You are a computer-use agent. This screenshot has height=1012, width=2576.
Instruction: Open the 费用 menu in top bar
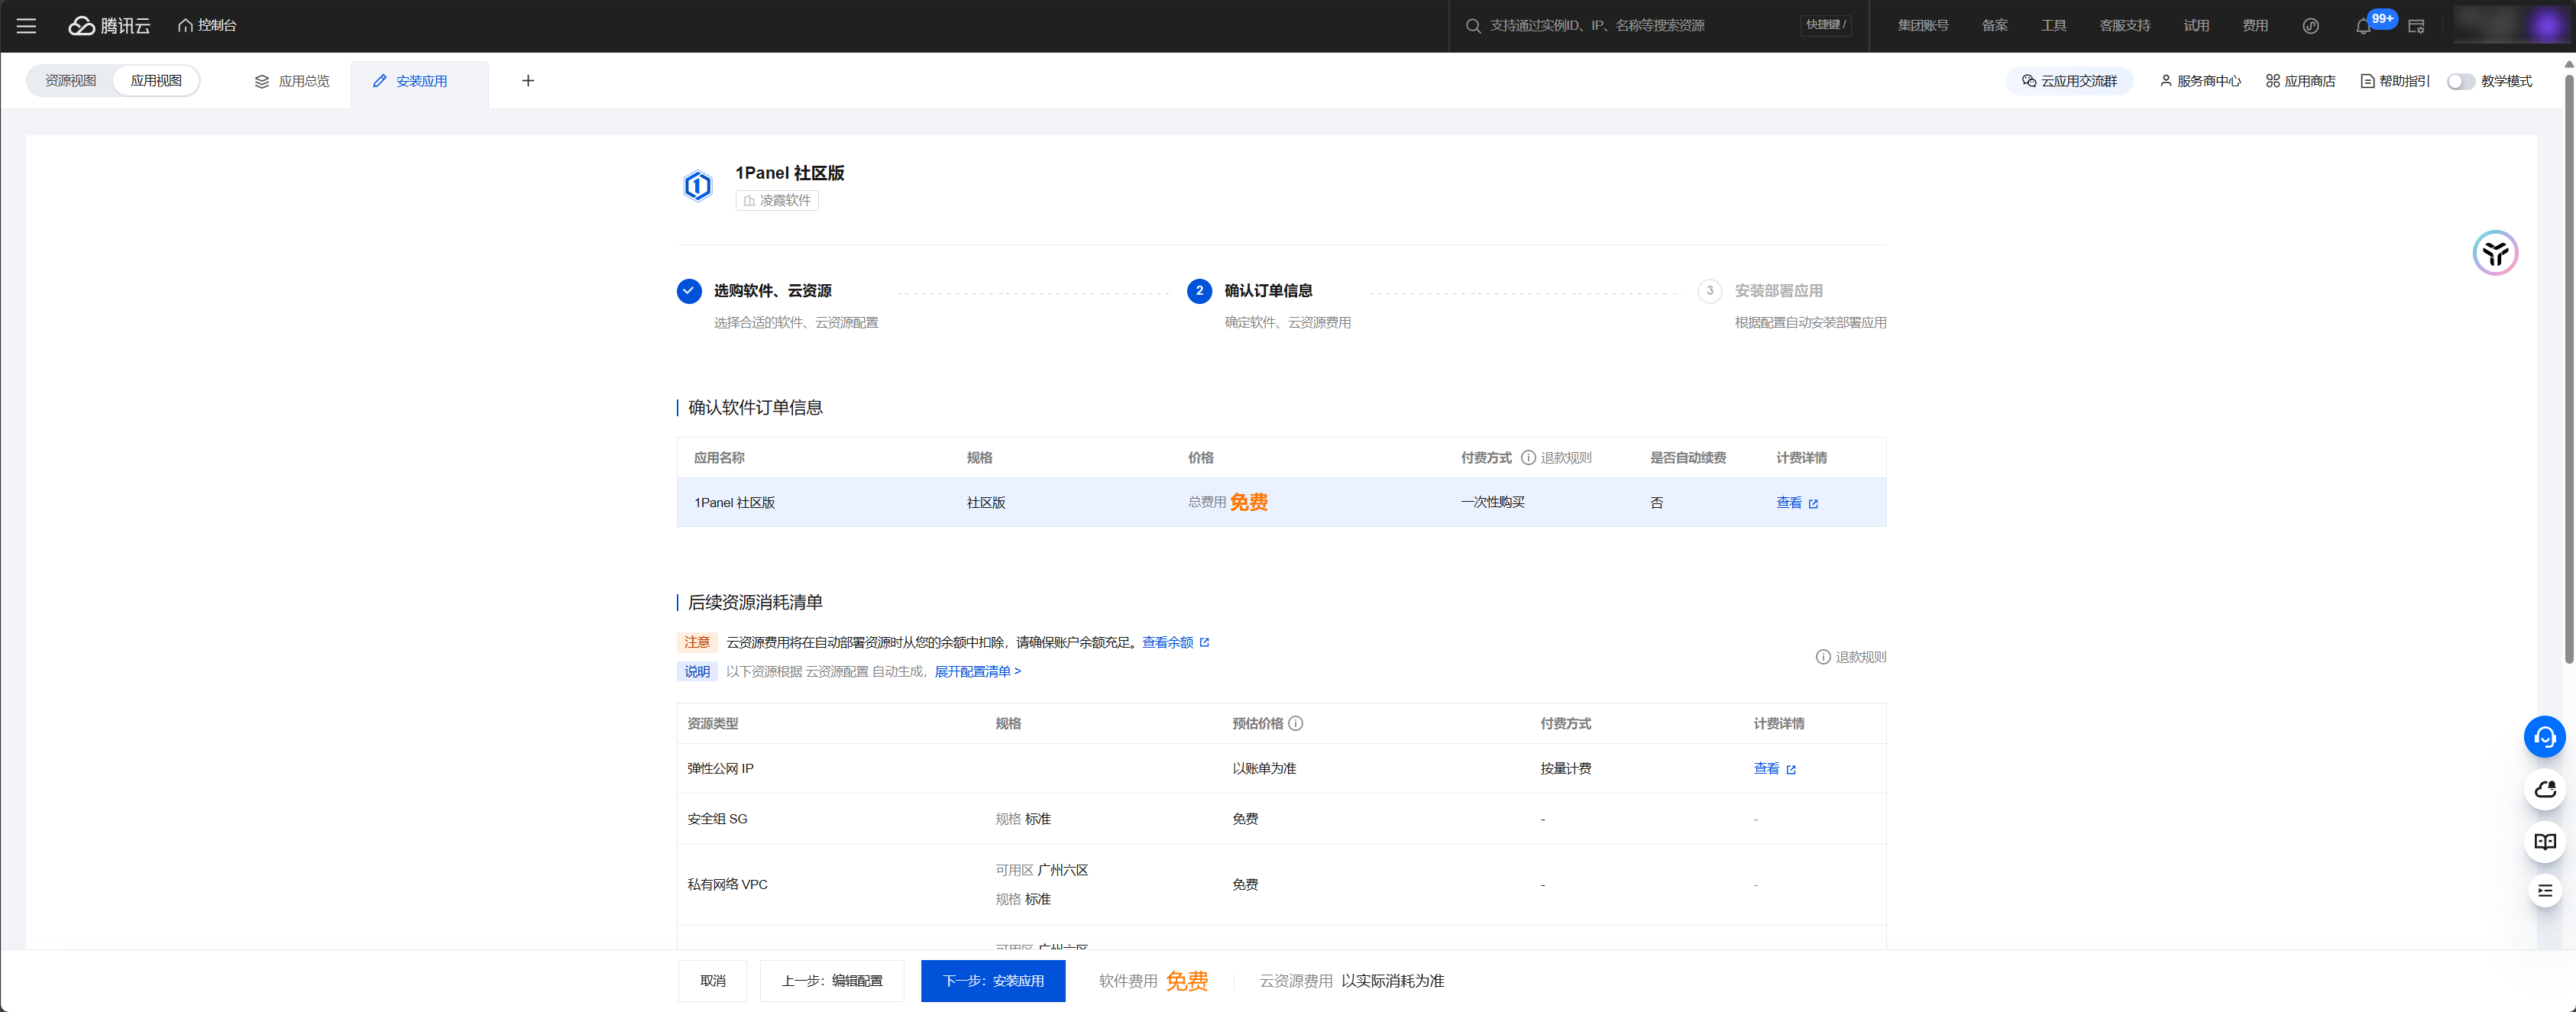point(2254,26)
